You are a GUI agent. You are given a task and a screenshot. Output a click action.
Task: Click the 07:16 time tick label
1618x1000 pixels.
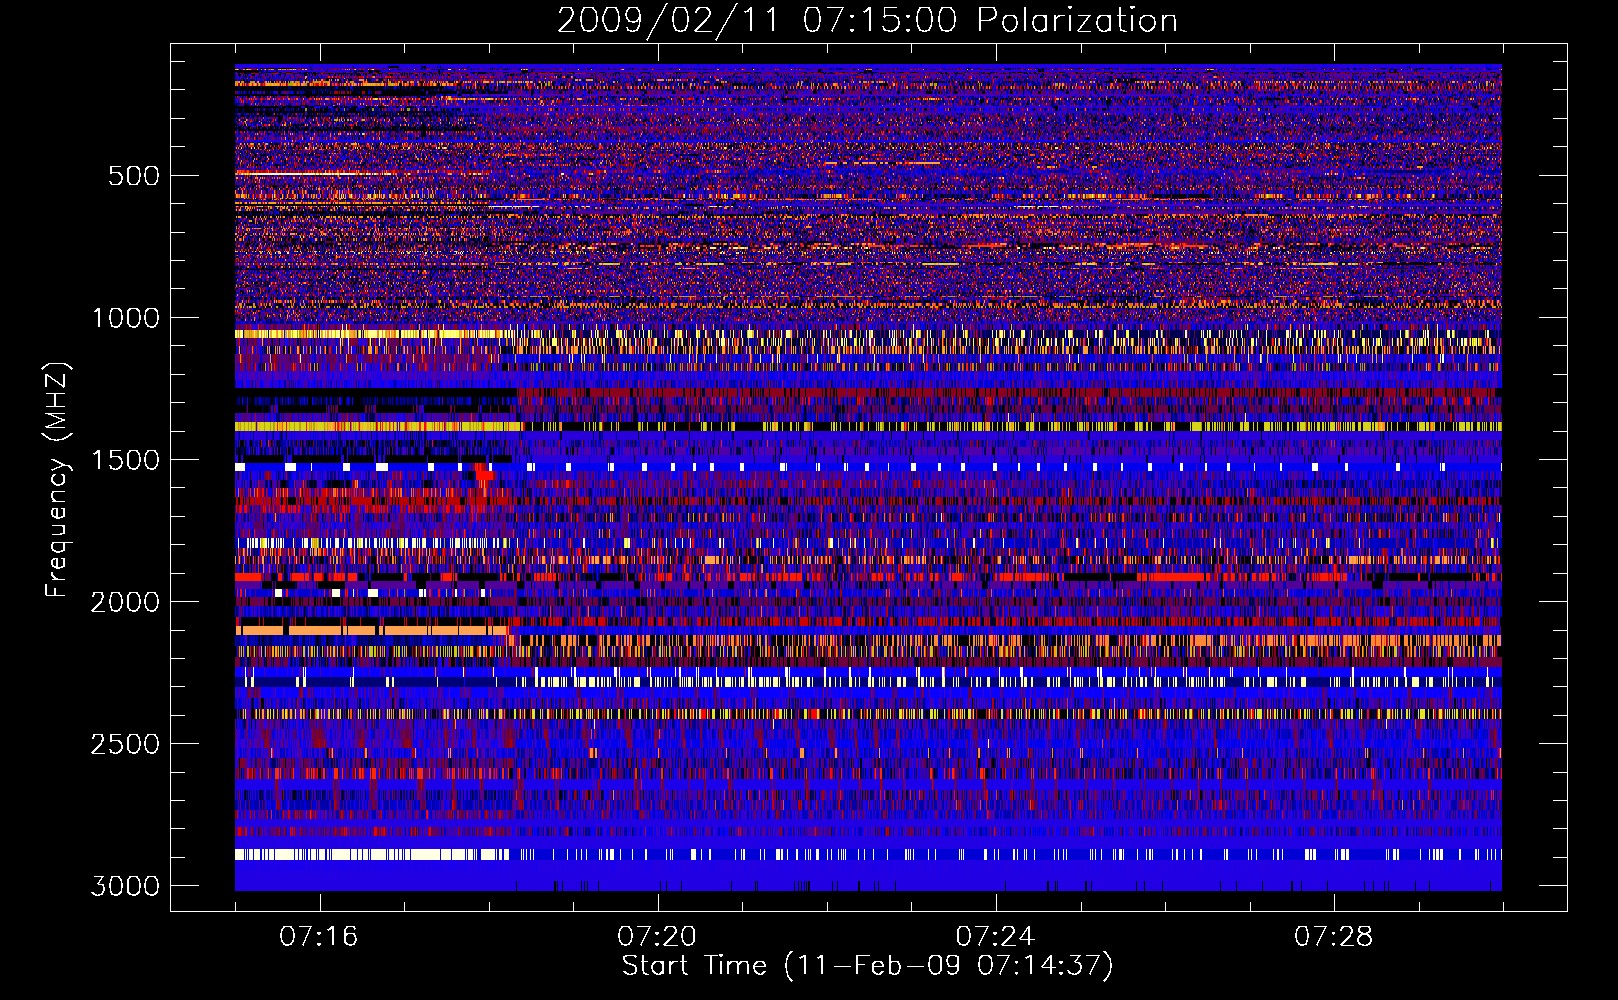pos(319,936)
